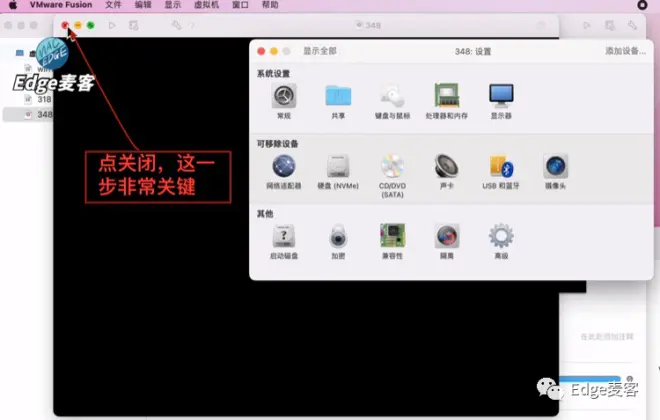The height and width of the screenshot is (420, 660).
Task: Open the 加密 encryption settings icon
Action: point(338,236)
